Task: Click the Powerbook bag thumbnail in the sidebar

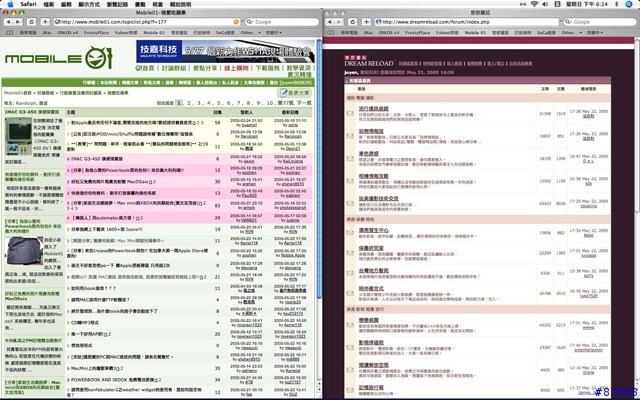Action: tap(24, 250)
